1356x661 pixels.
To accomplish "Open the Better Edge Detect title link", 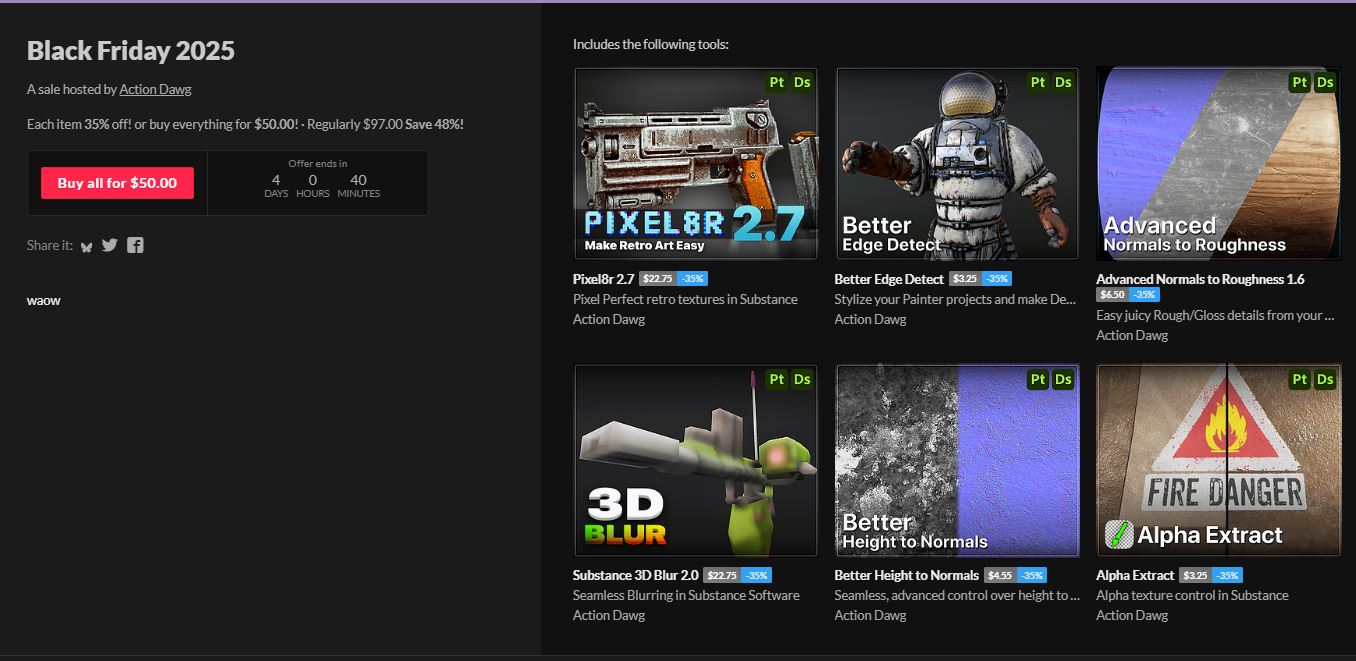I will pyautogui.click(x=888, y=279).
